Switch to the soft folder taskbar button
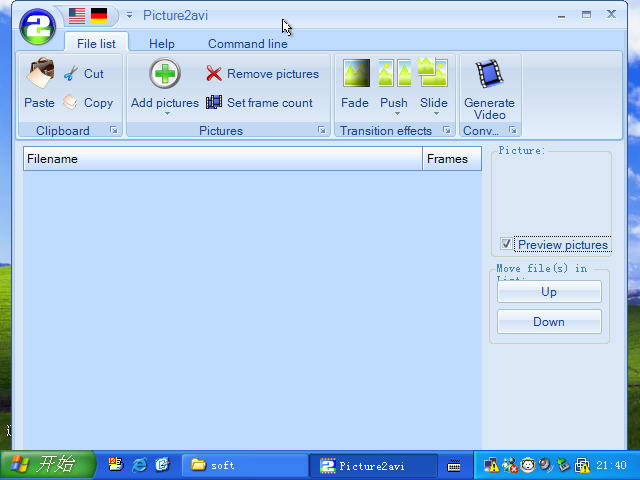640x480 pixels. point(244,465)
